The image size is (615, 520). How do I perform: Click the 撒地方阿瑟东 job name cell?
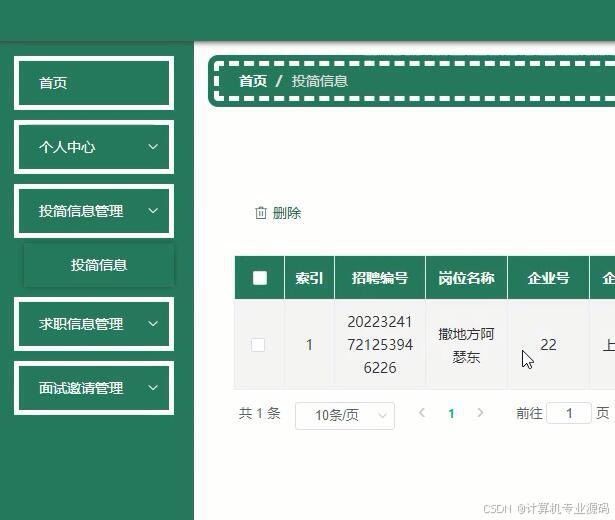coord(466,345)
